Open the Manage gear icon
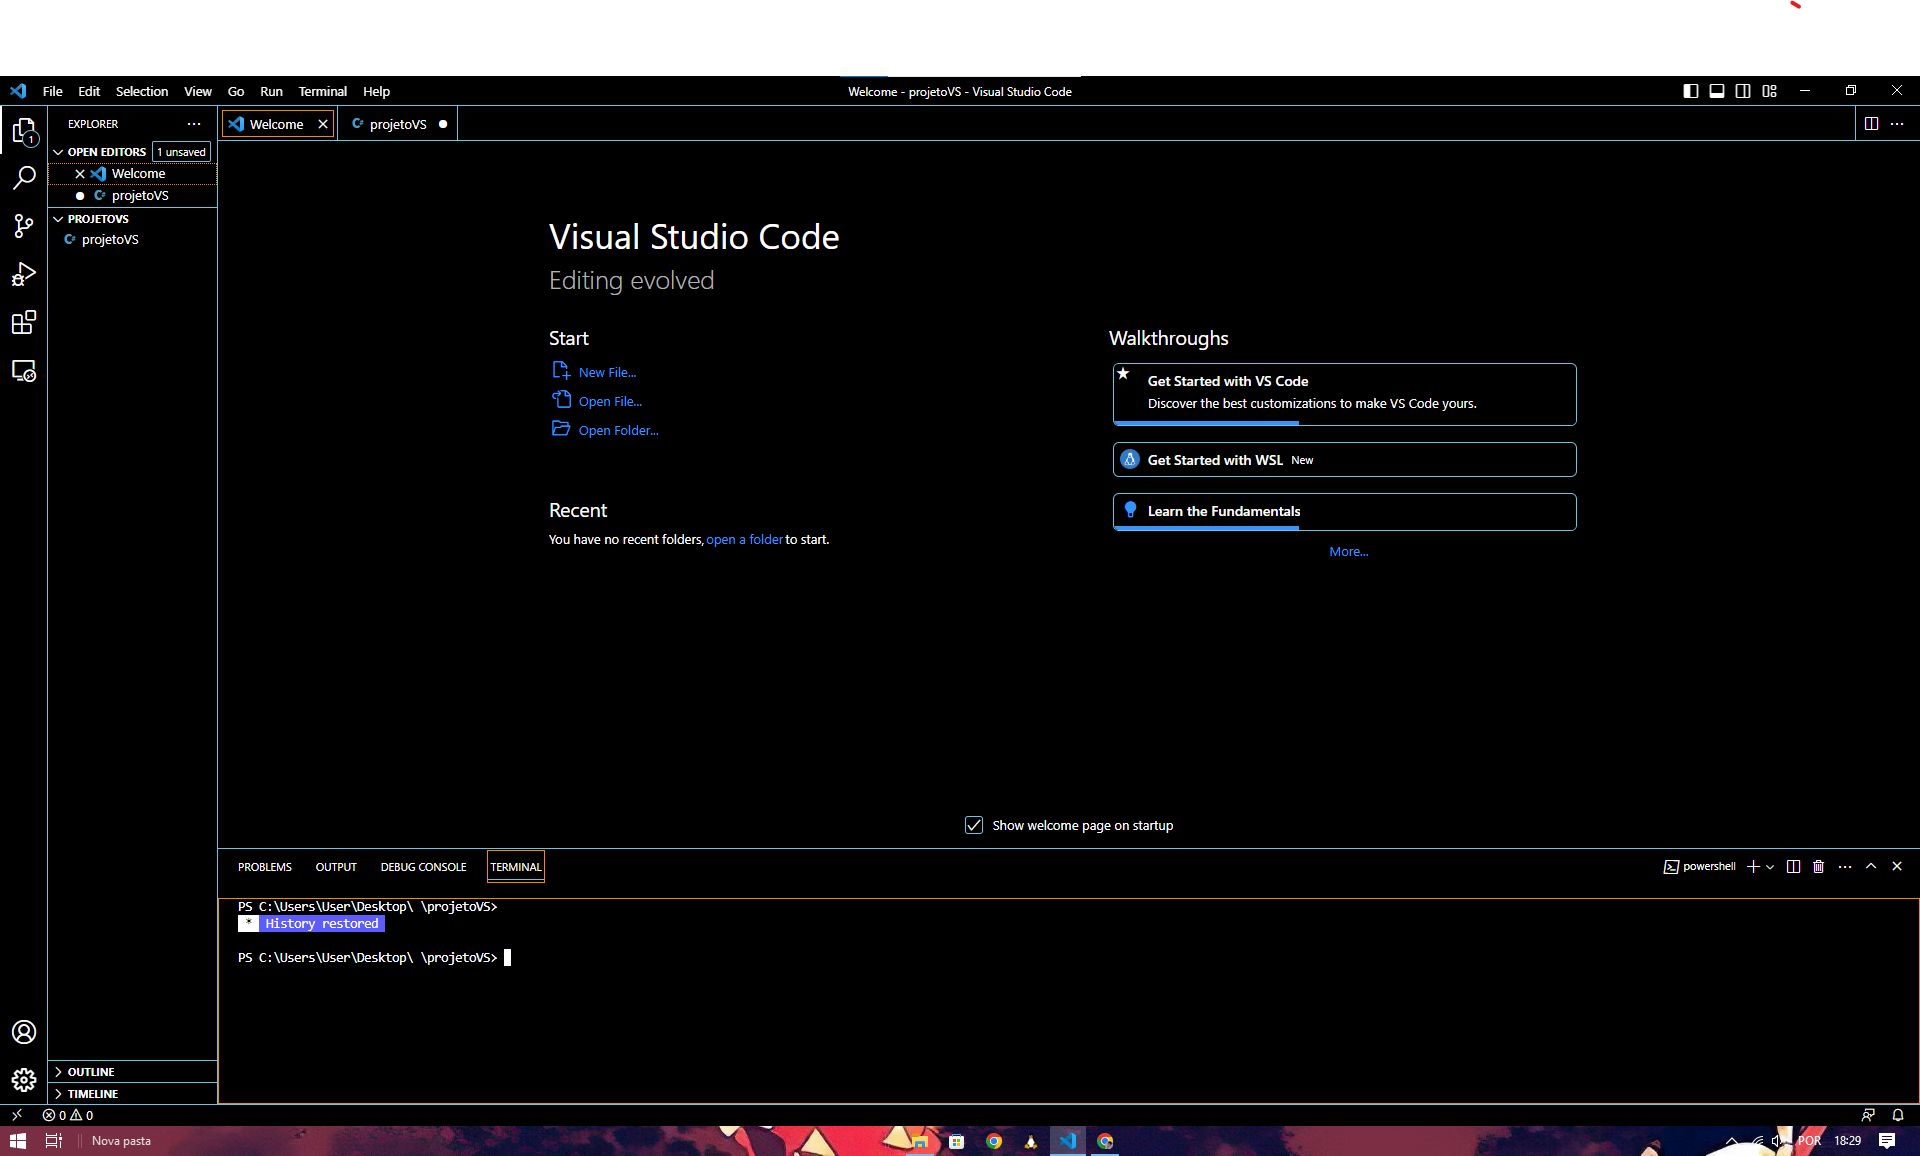Viewport: 1920px width, 1156px height. click(24, 1080)
